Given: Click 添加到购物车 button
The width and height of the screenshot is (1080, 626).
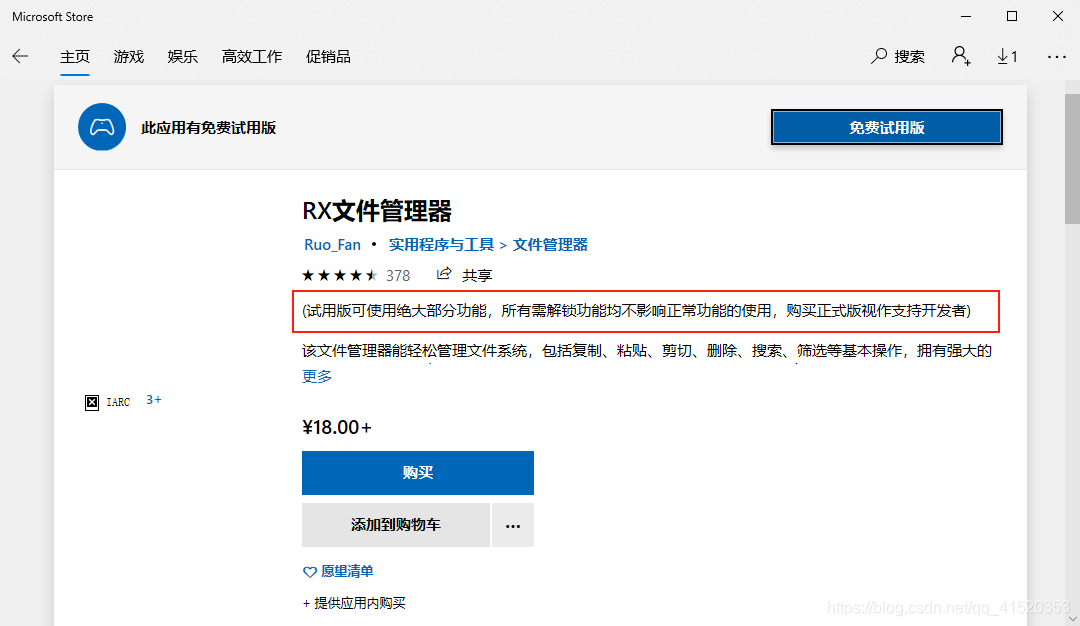Looking at the screenshot, I should [395, 525].
